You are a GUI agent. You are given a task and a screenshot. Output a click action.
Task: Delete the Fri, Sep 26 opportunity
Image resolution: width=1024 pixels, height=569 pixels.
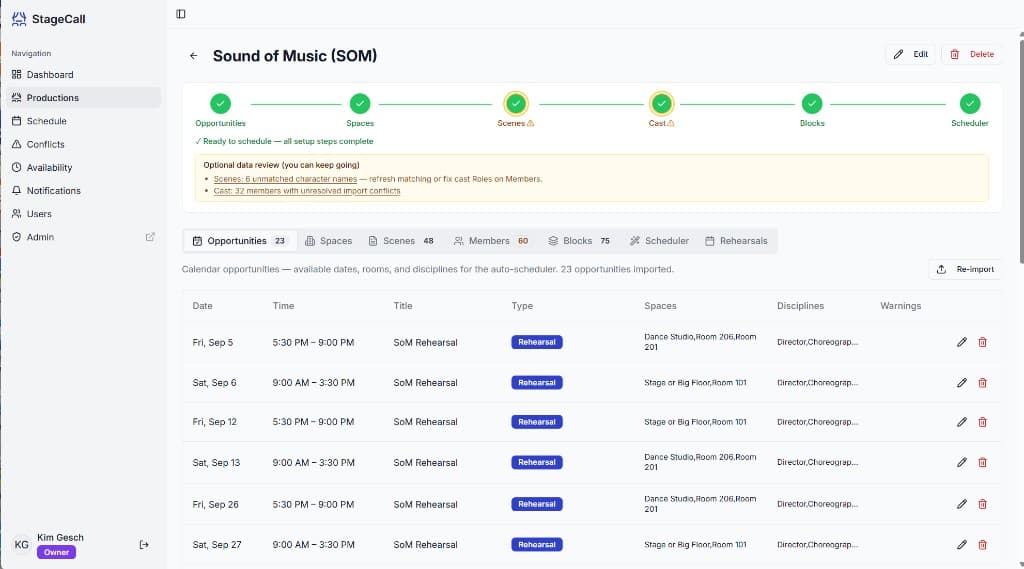pos(982,504)
